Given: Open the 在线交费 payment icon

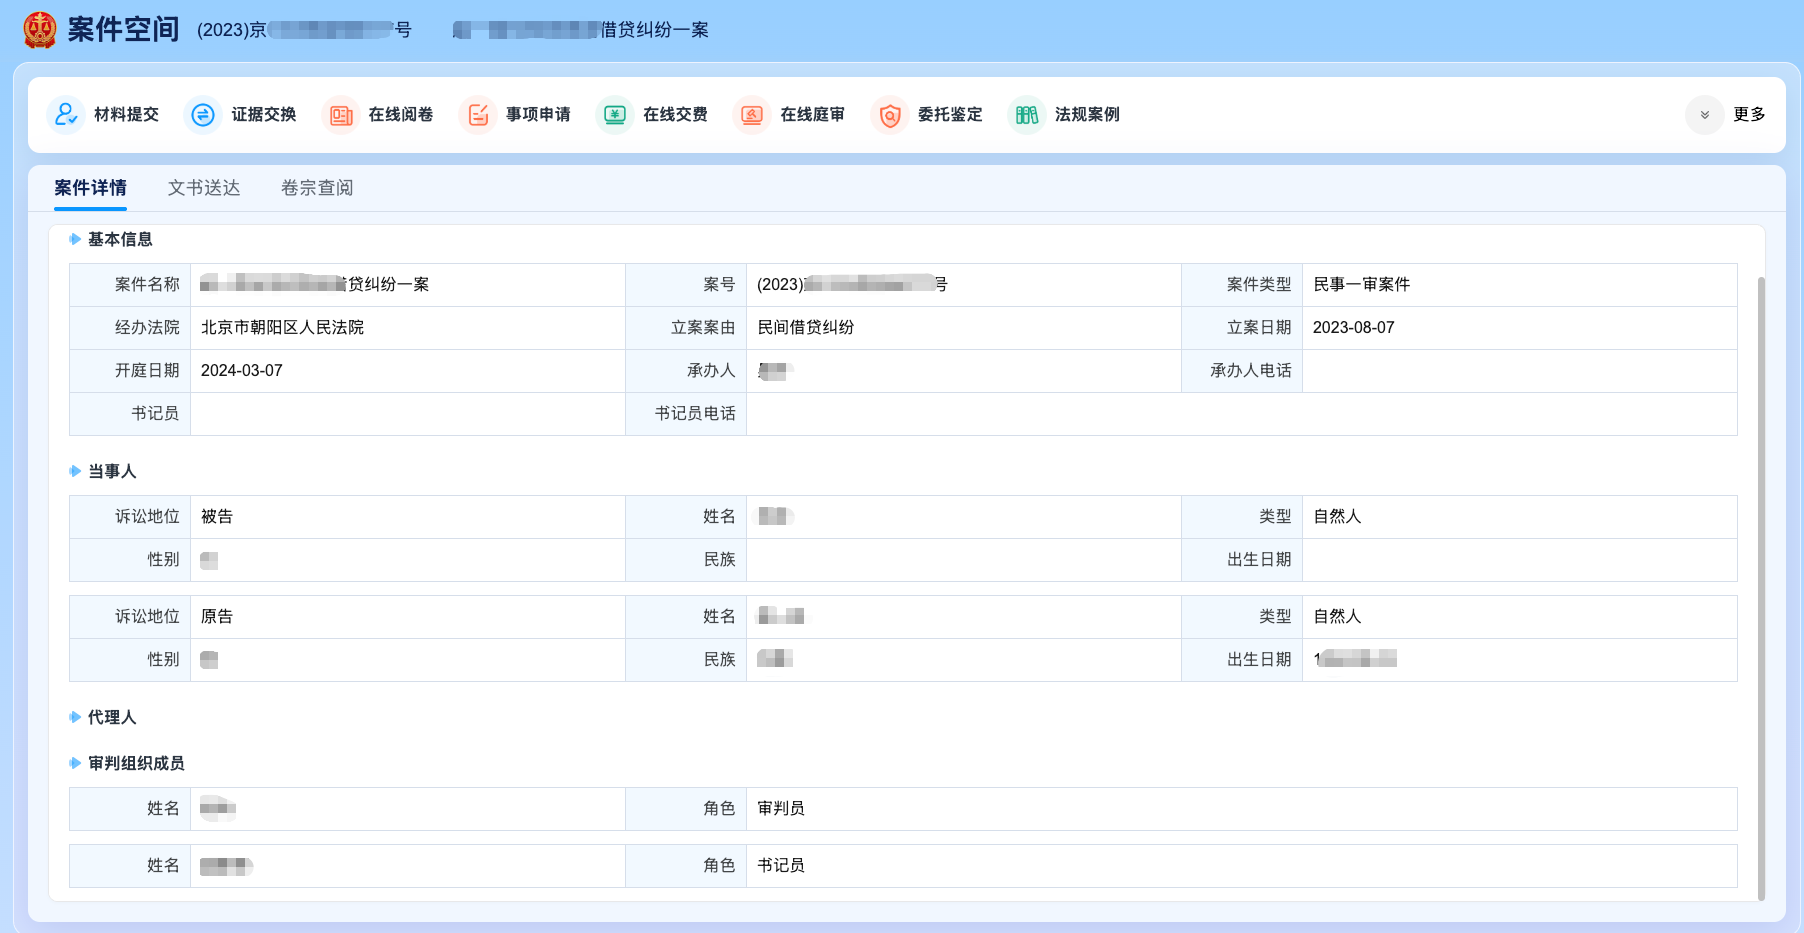Looking at the screenshot, I should coord(615,115).
